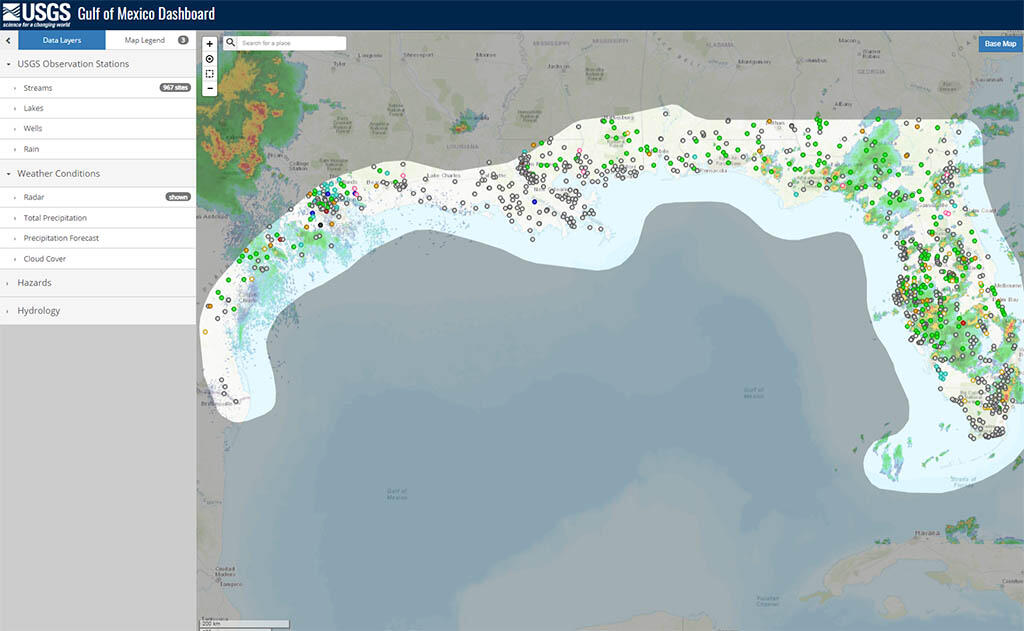Open the Data Layers tab

[61, 41]
